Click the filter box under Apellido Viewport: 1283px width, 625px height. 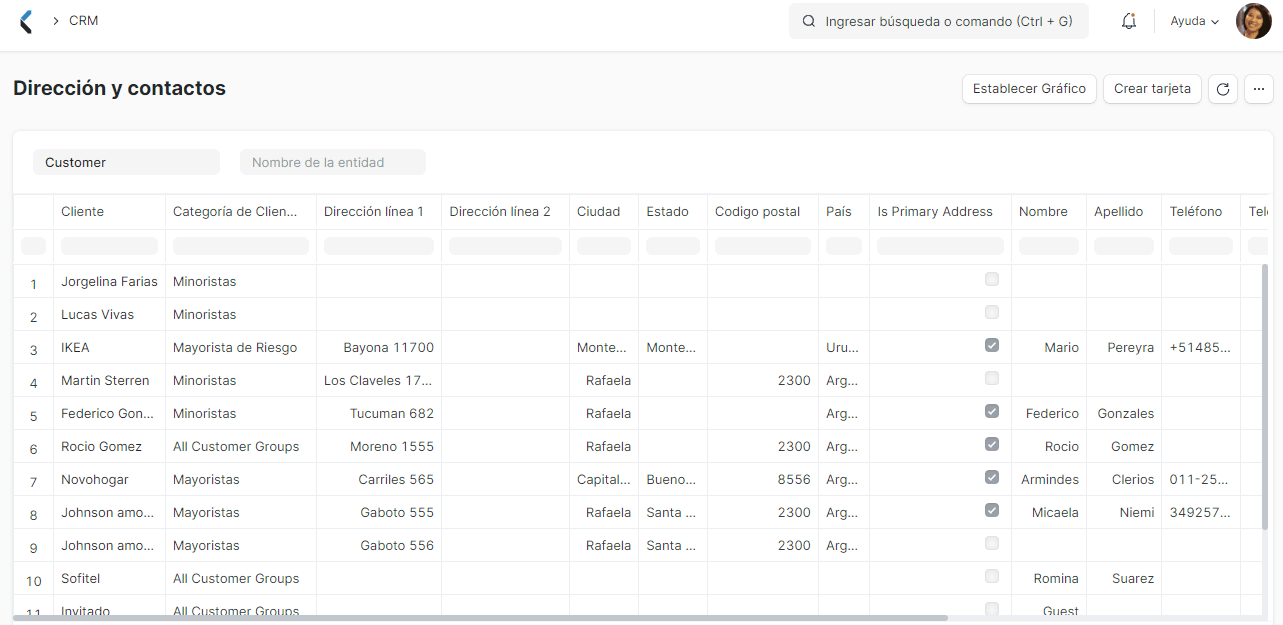click(x=1124, y=246)
